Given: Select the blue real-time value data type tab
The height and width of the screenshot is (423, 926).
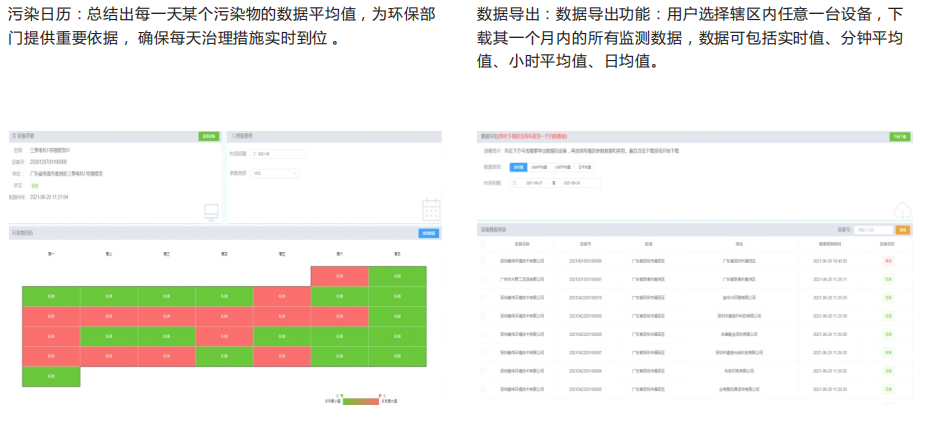Looking at the screenshot, I should click(x=518, y=168).
